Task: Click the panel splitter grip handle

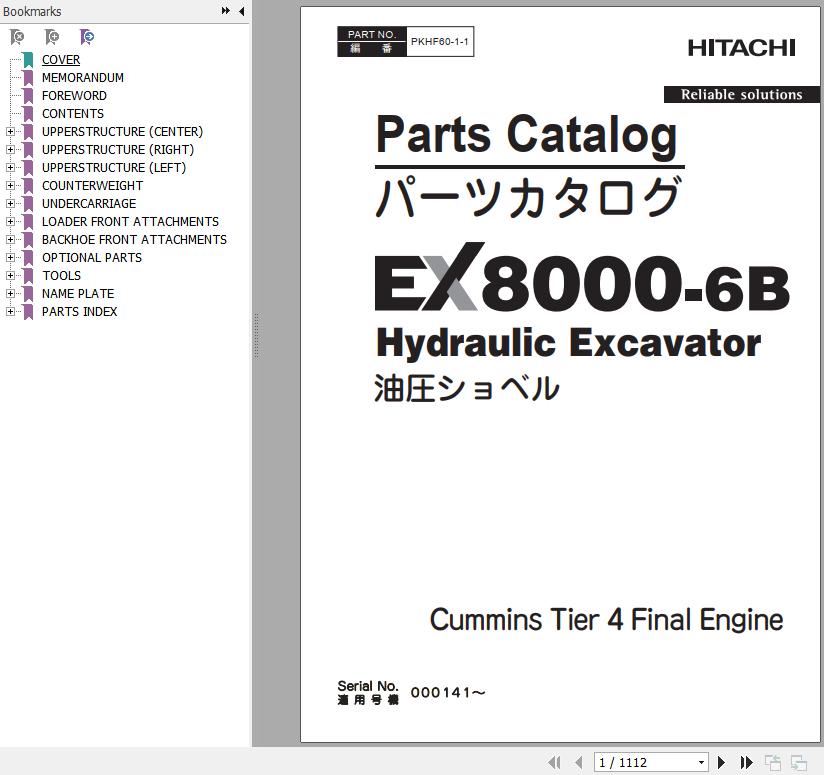Action: pyautogui.click(x=256, y=335)
